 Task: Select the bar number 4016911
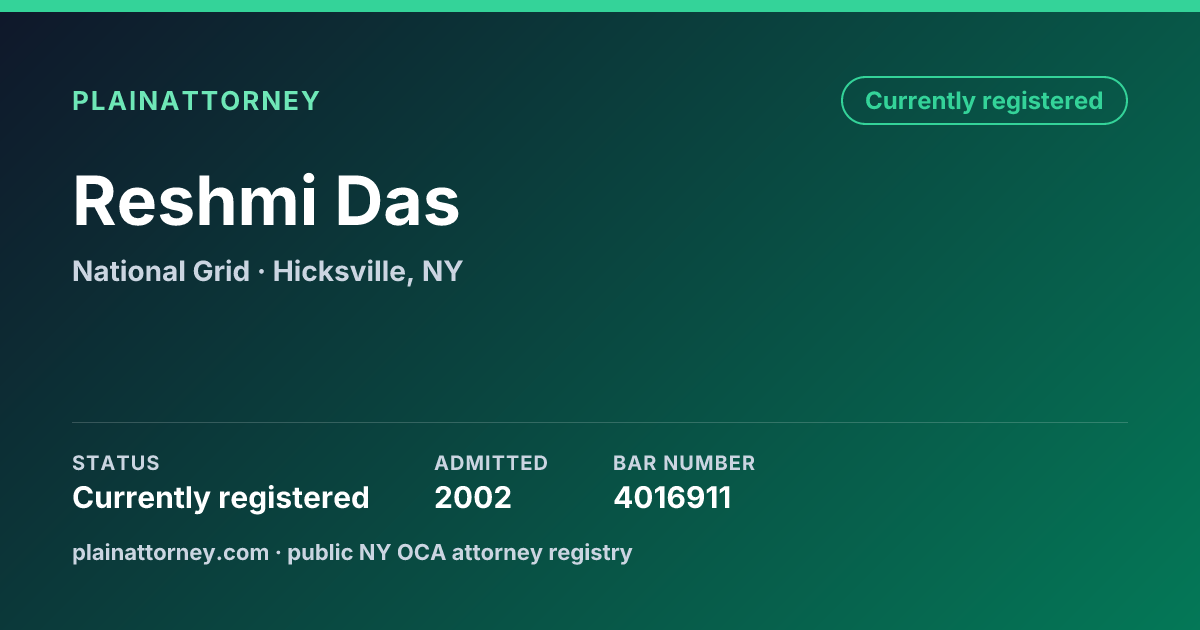point(672,497)
